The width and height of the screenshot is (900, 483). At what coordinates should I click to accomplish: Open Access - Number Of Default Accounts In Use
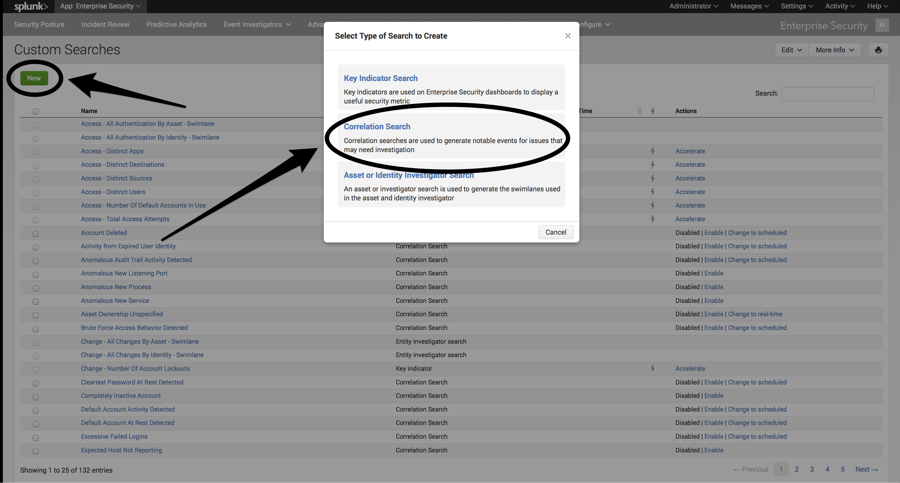[143, 206]
